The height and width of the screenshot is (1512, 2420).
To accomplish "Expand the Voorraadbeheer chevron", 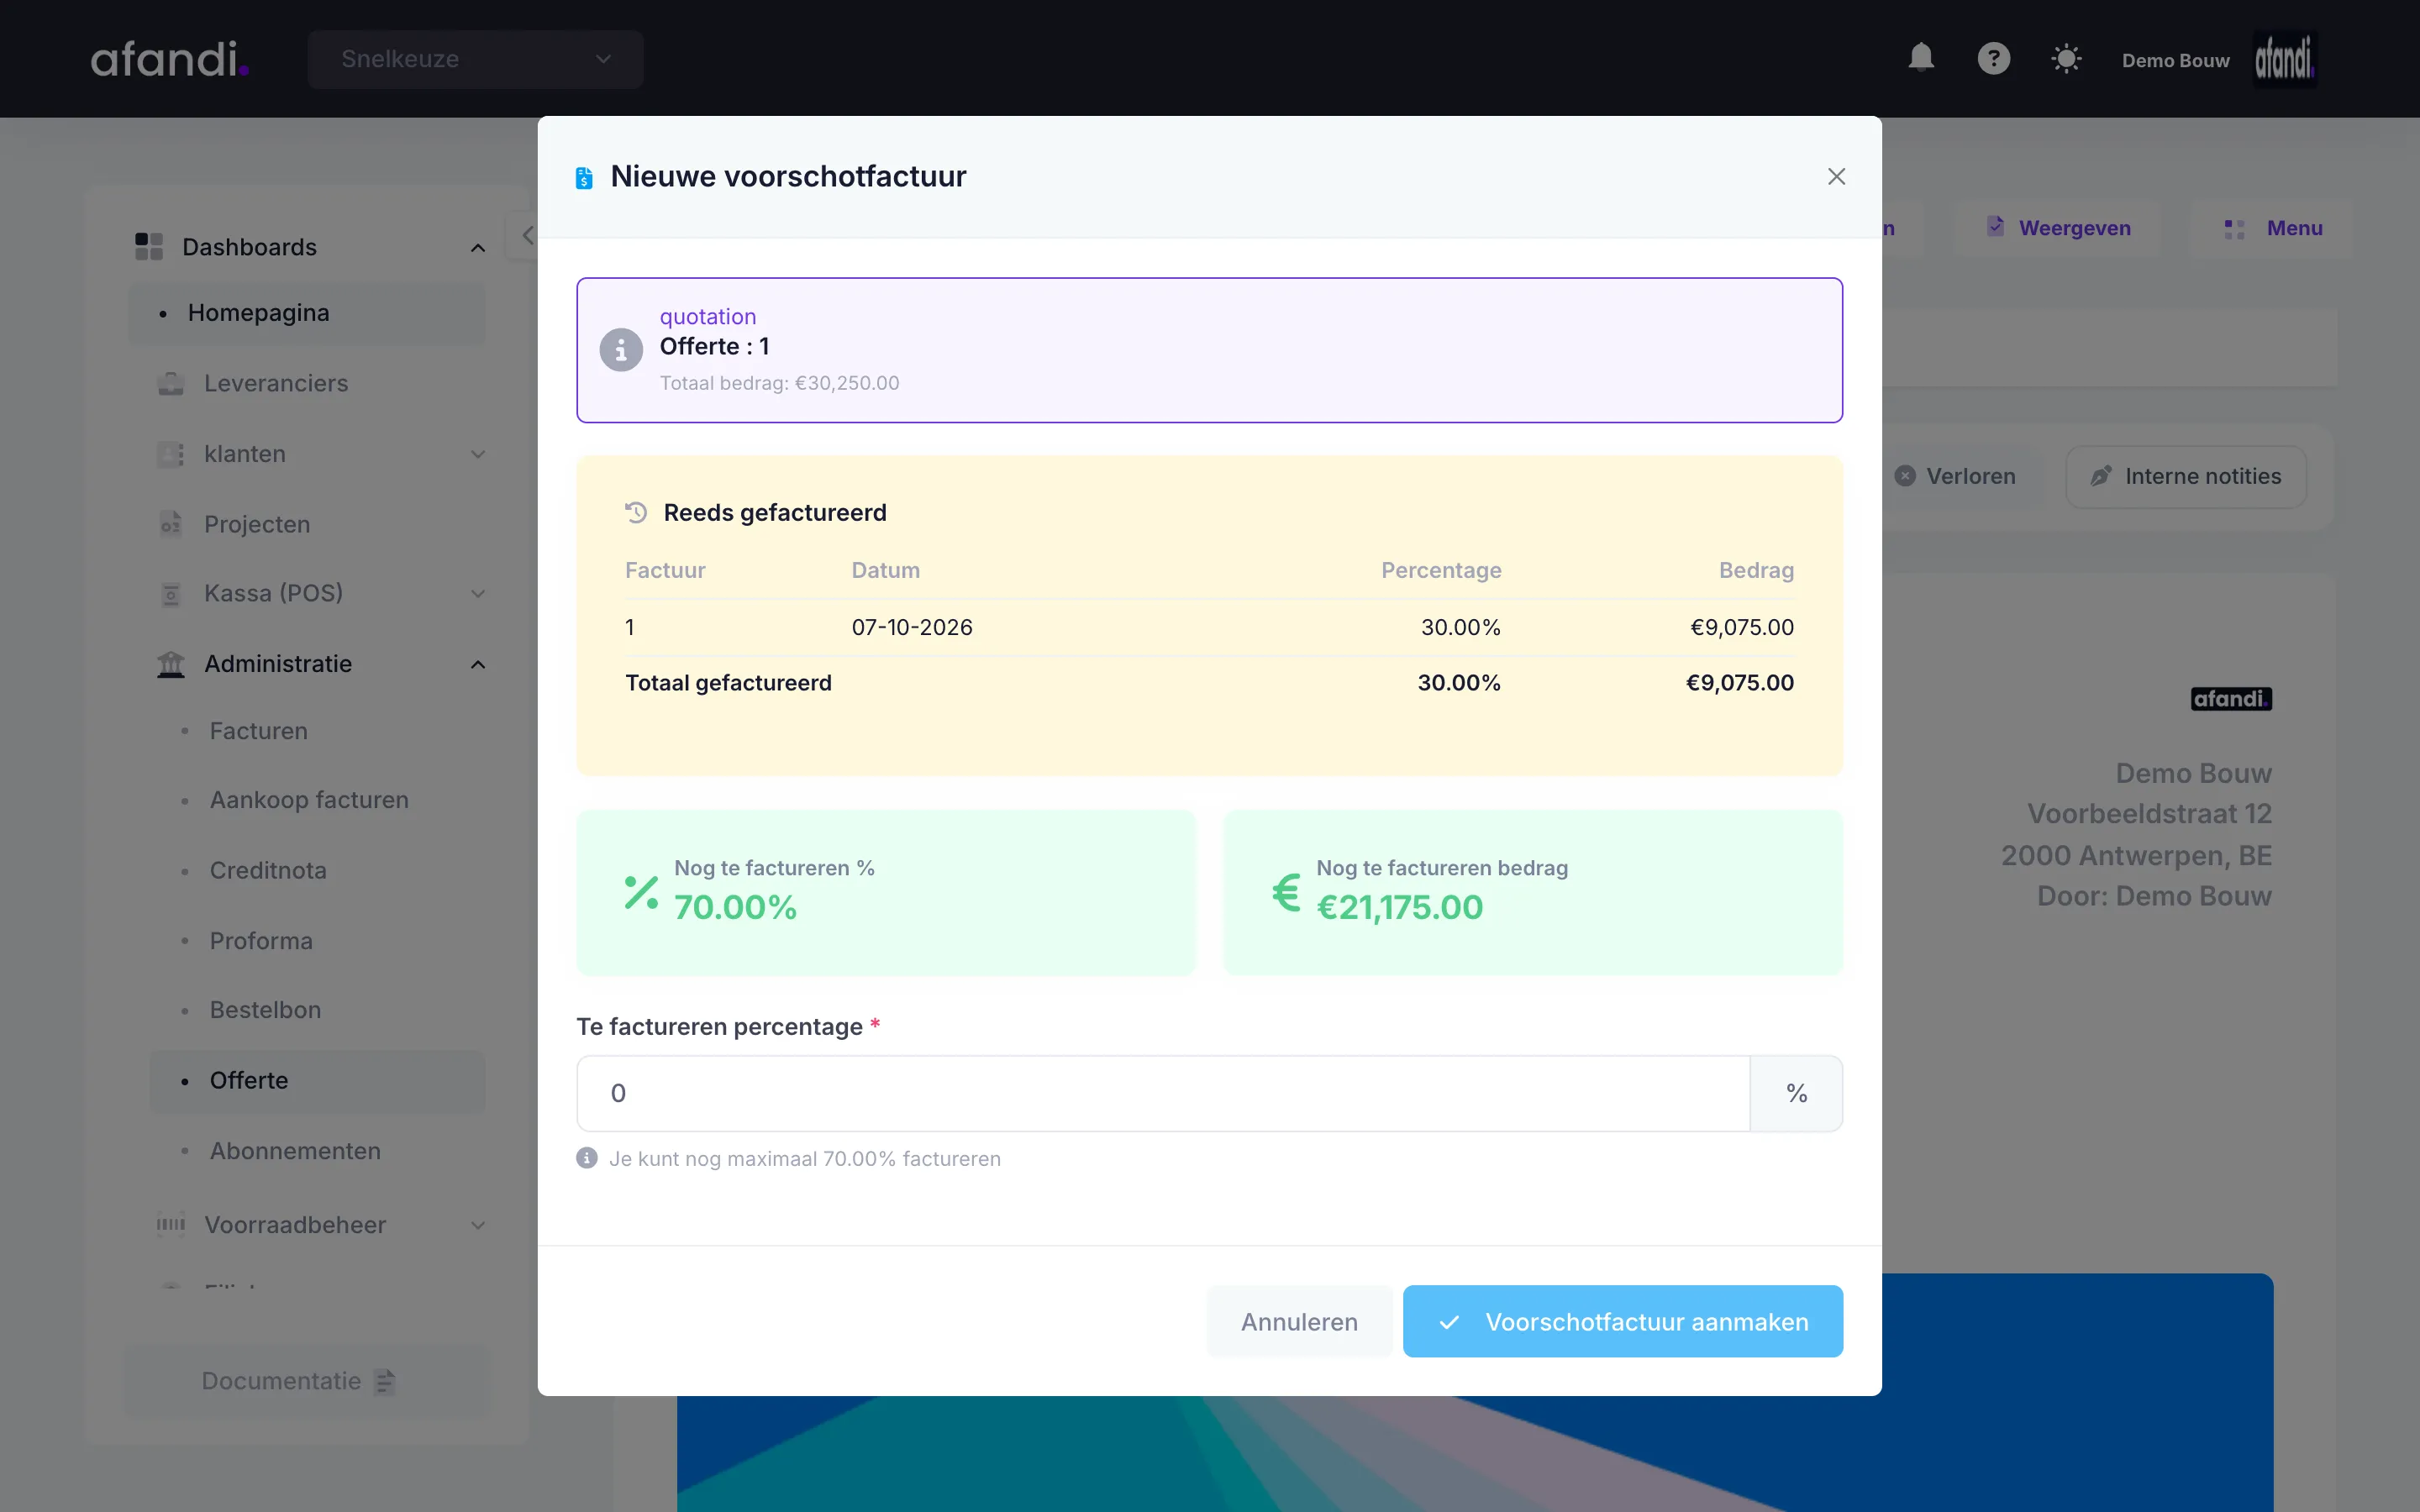I will pos(478,1225).
